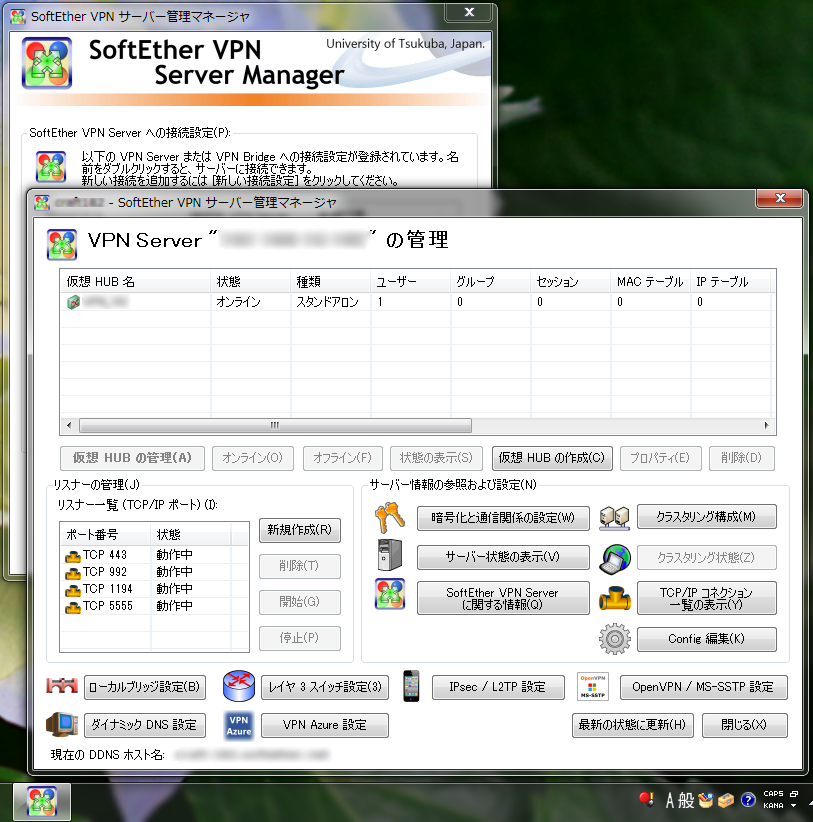Viewport: 813px width, 822px height.
Task: Click the gear icon beside Config edit
Action: 614,639
